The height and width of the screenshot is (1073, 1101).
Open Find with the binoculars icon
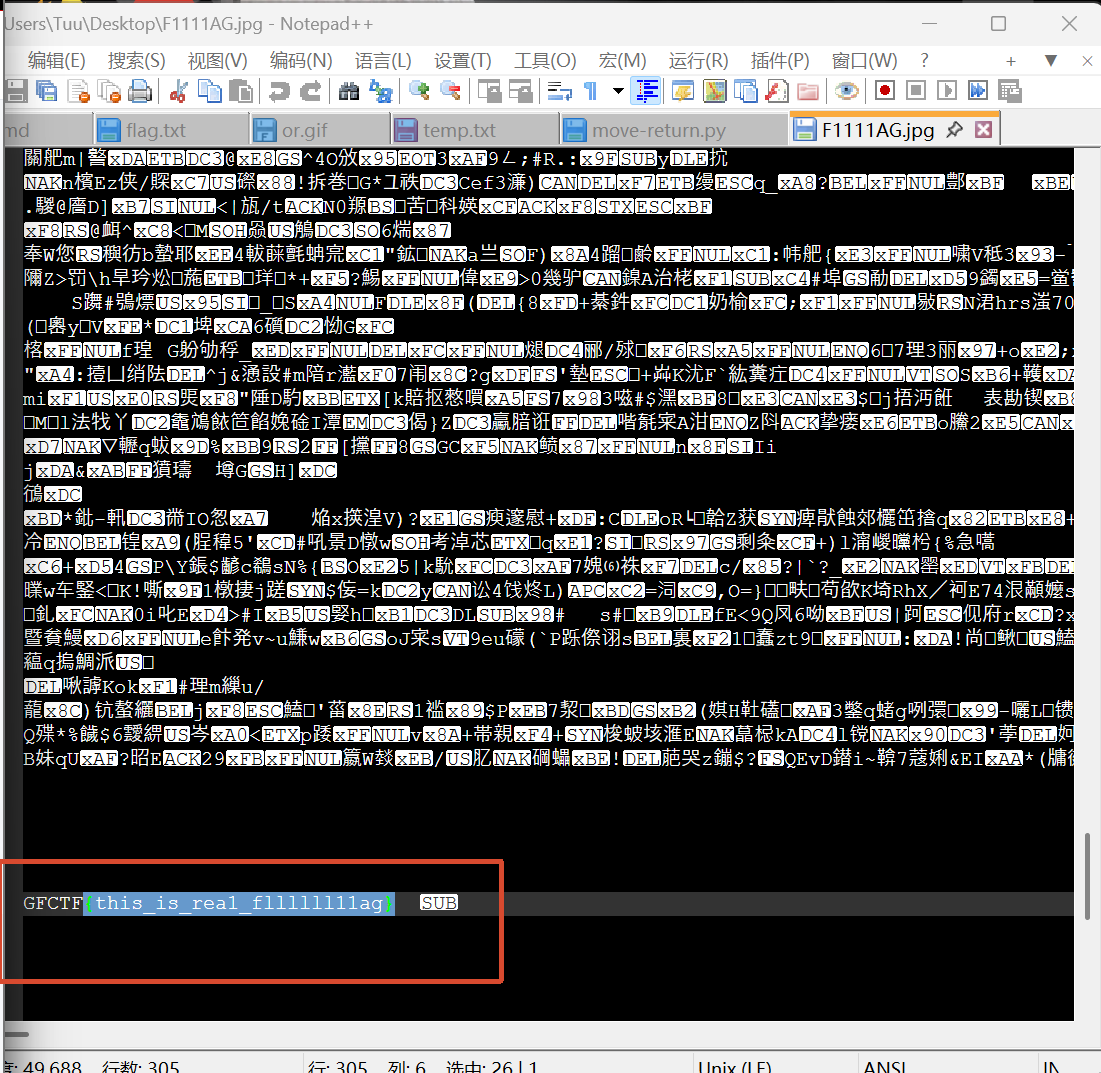click(349, 91)
